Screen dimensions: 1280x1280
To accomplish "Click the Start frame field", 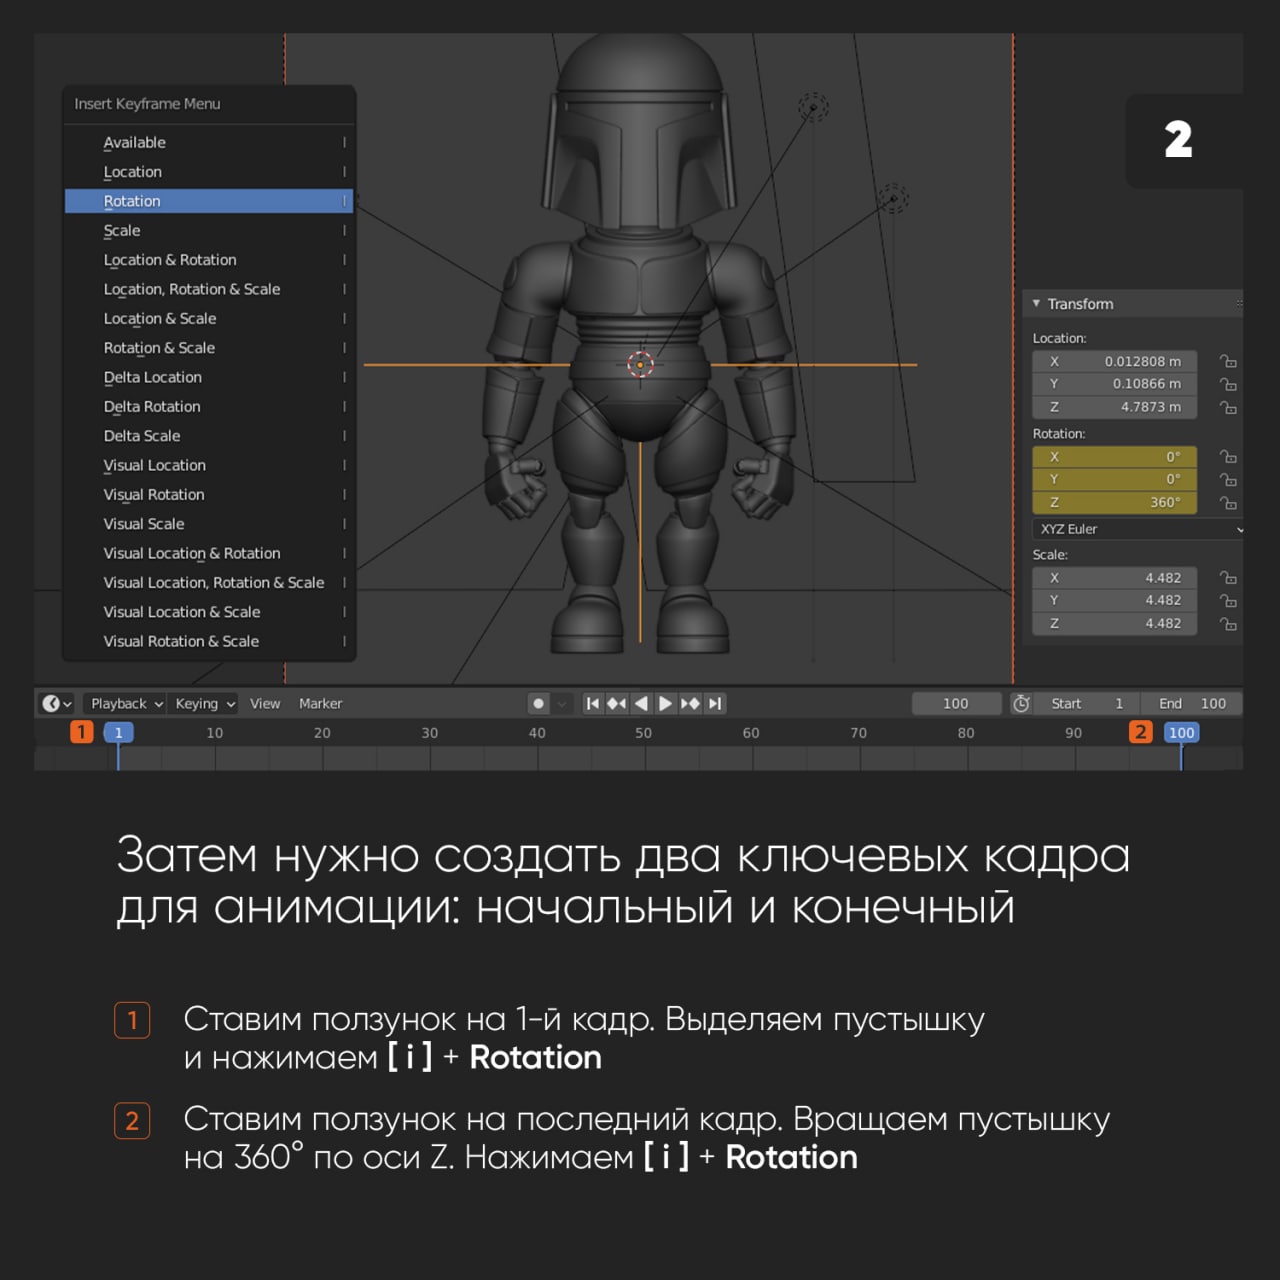I will pos(1087,704).
